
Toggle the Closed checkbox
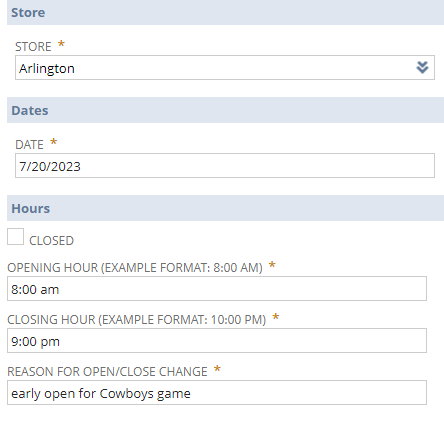coord(15,237)
